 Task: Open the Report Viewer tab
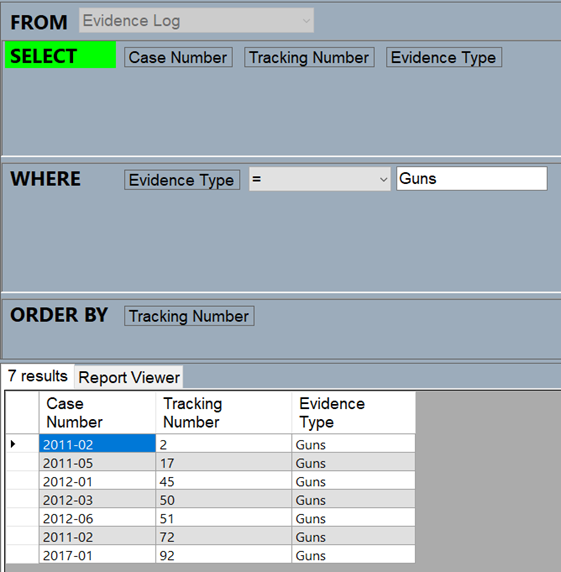point(129,377)
